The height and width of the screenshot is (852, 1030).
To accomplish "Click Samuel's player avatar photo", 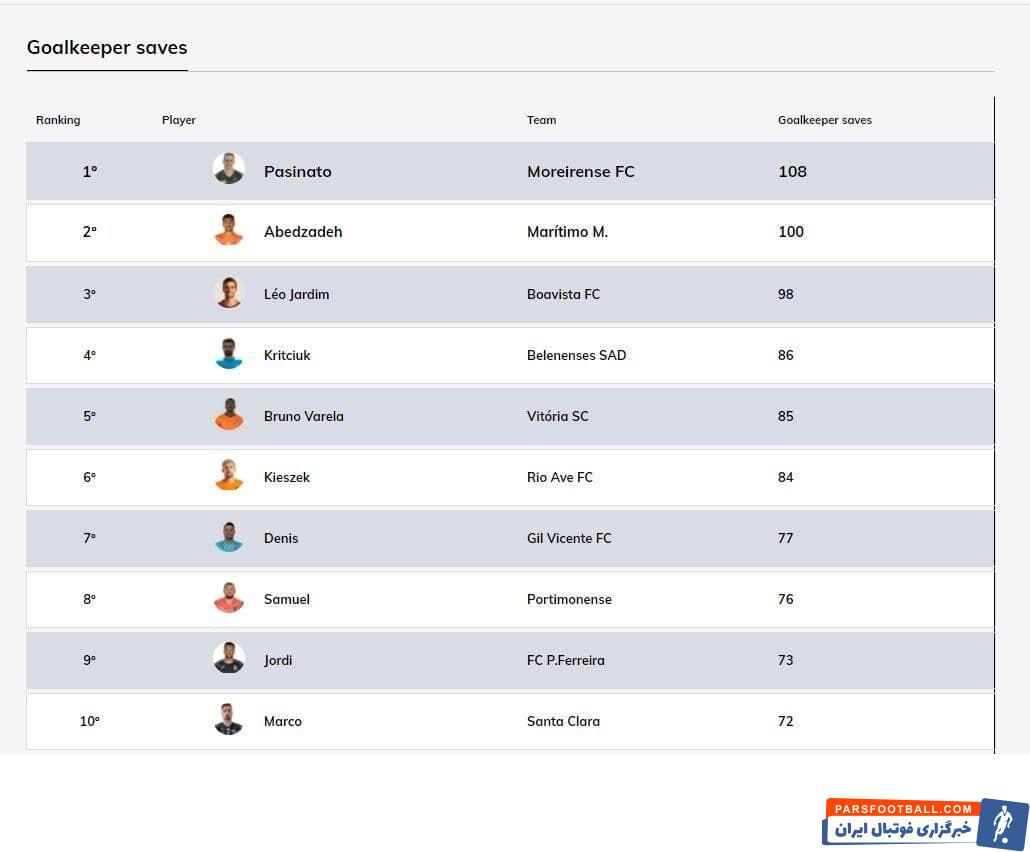I will point(229,598).
